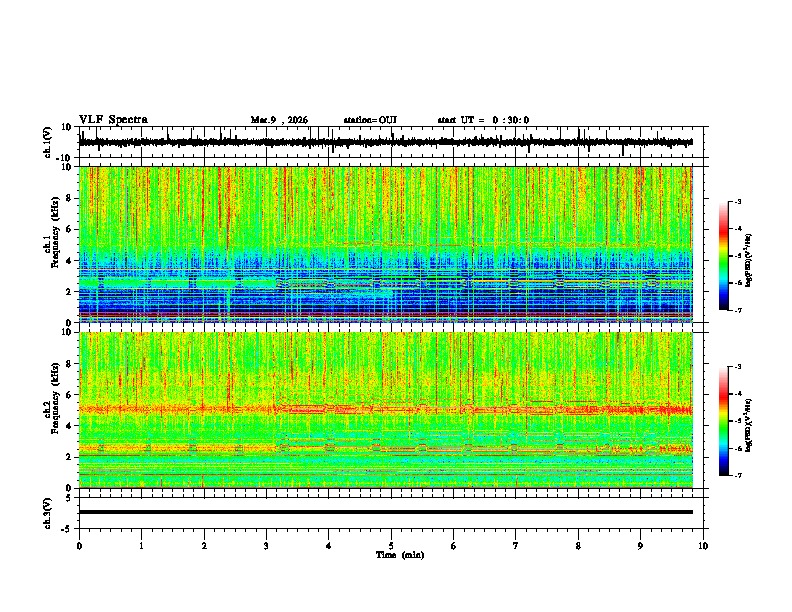This screenshot has height=612, width=792.
Task: Click the "station=OUI" header text
Action: pos(370,120)
